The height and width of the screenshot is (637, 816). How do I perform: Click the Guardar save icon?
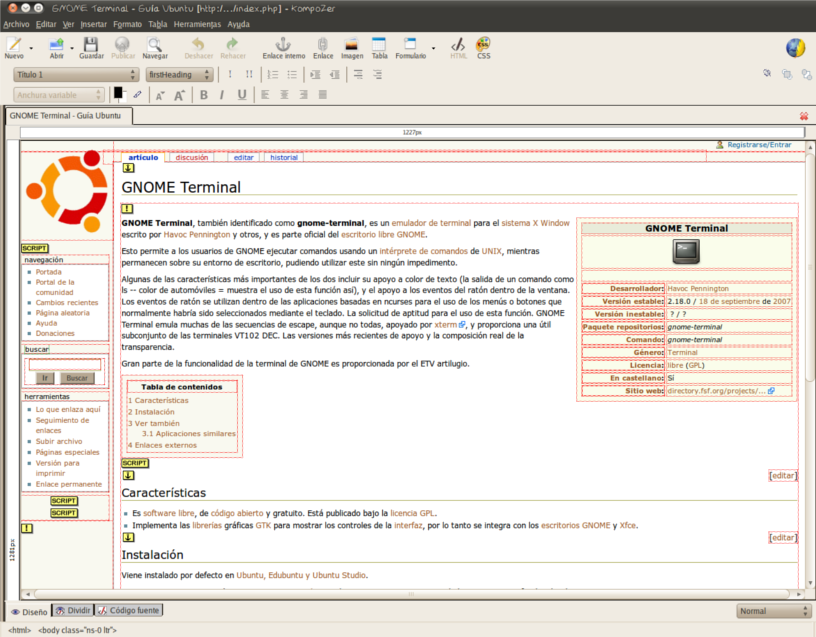coord(91,47)
